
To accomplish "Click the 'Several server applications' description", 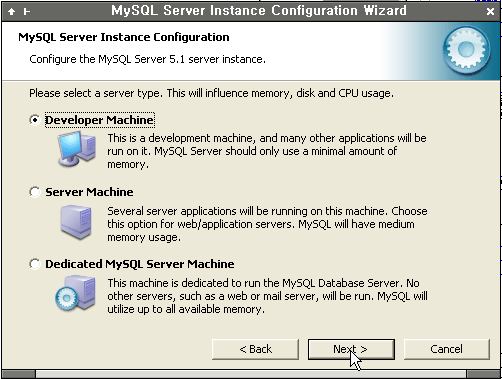I will (267, 224).
